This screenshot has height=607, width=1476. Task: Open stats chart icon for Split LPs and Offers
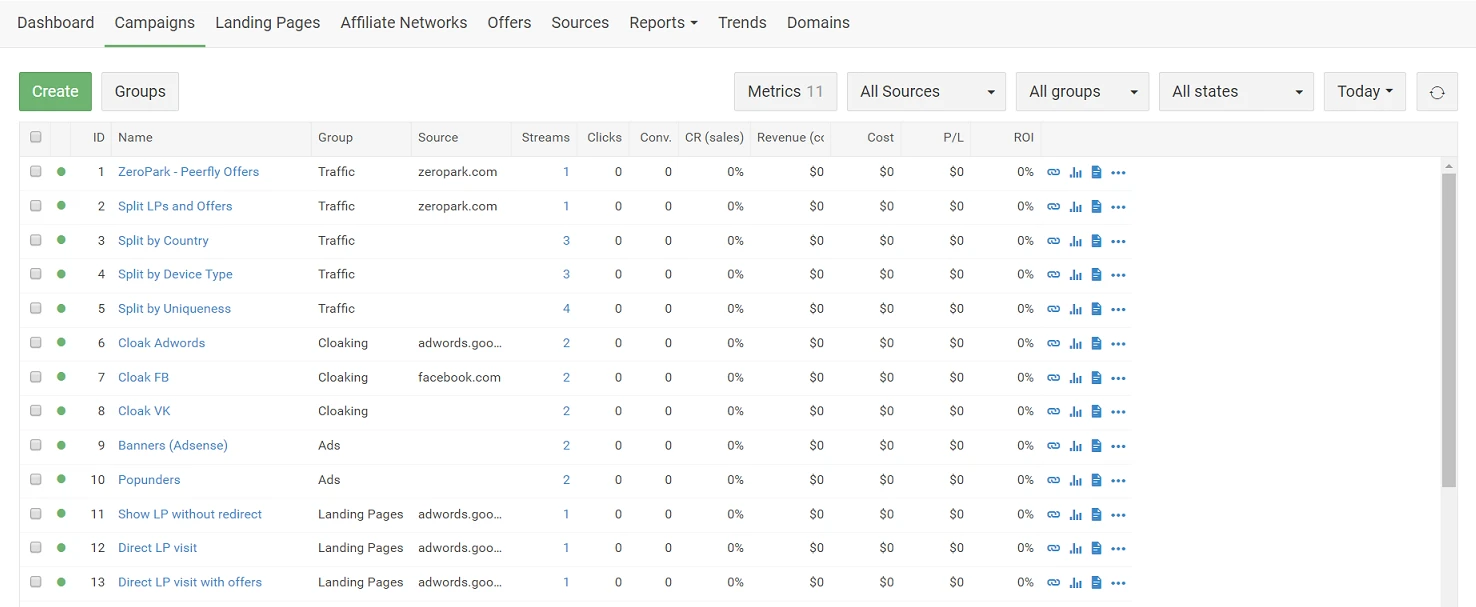(x=1075, y=207)
